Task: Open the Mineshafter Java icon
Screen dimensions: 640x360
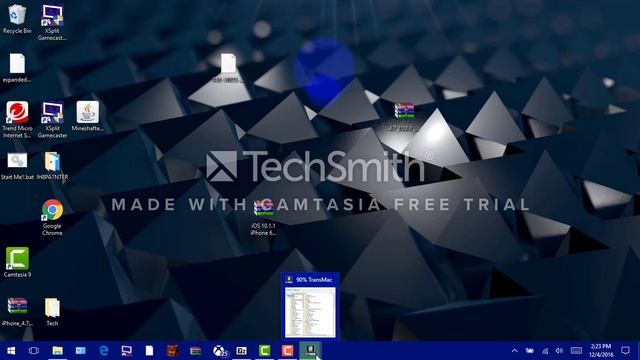Action: tap(87, 116)
